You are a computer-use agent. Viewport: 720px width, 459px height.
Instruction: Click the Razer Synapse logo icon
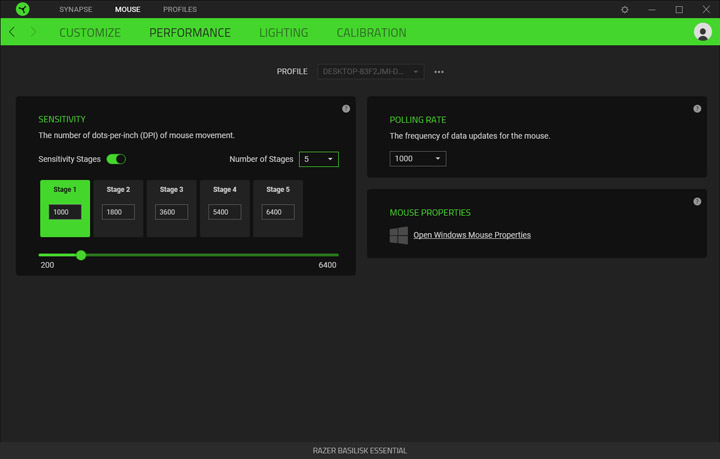(x=22, y=9)
